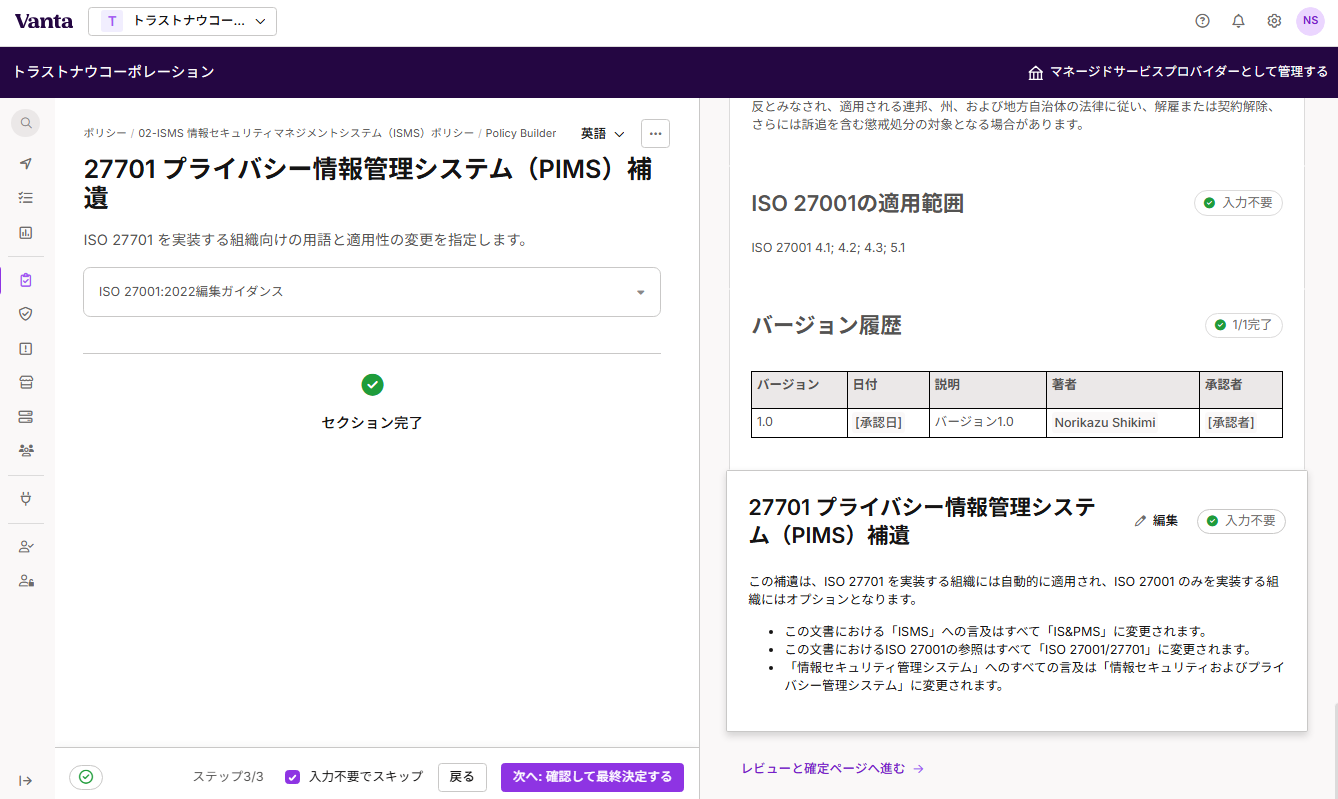Open the search icon in sidebar
1338x799 pixels.
click(x=27, y=123)
